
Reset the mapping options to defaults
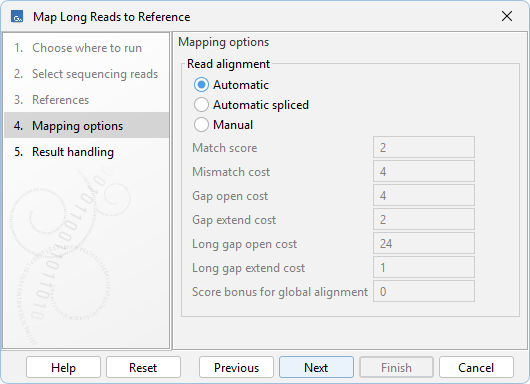point(143,367)
